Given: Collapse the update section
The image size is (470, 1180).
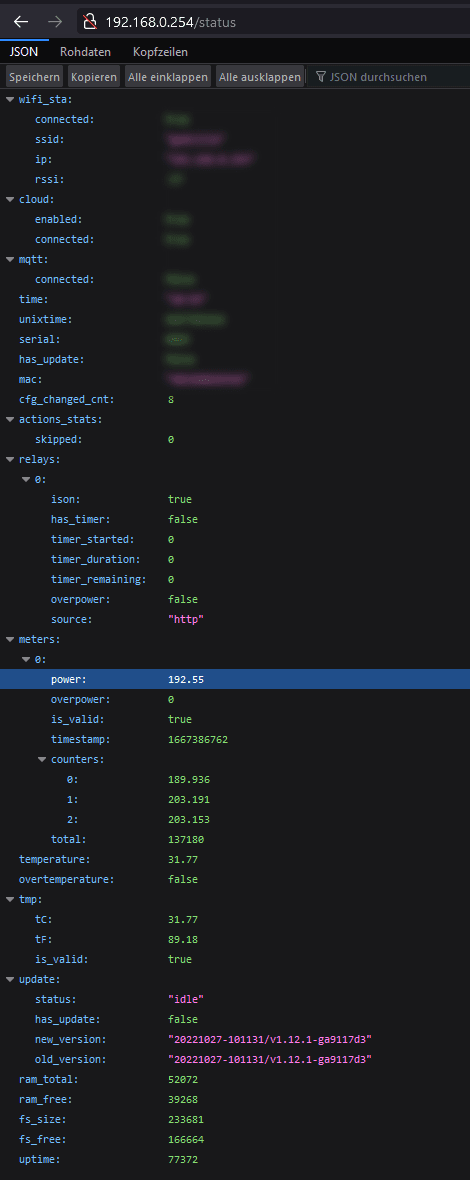Looking at the screenshot, I should tap(10, 979).
